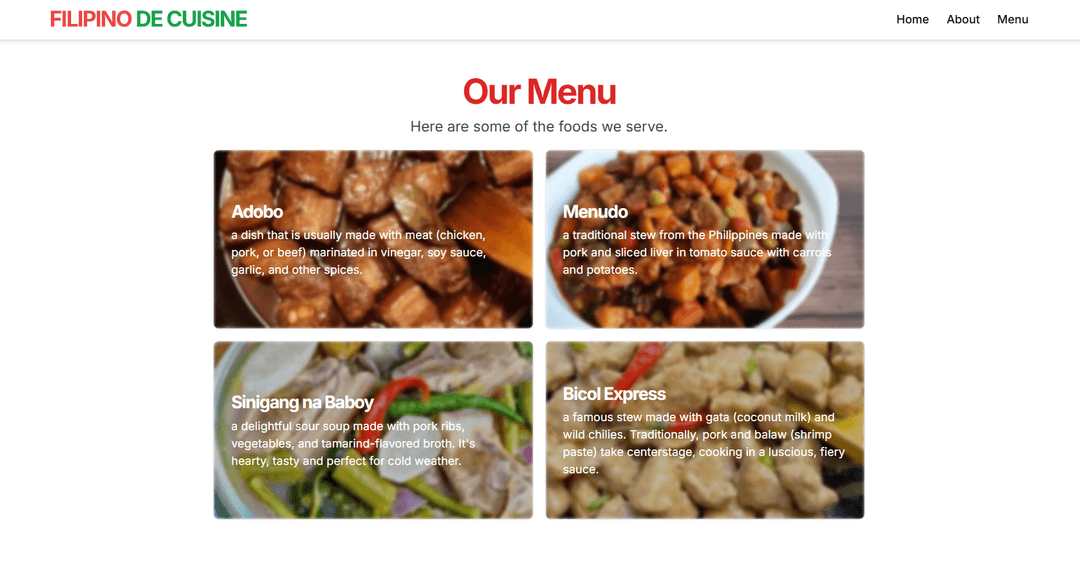Click the red FILIPINO word in the logo

pyautogui.click(x=90, y=19)
